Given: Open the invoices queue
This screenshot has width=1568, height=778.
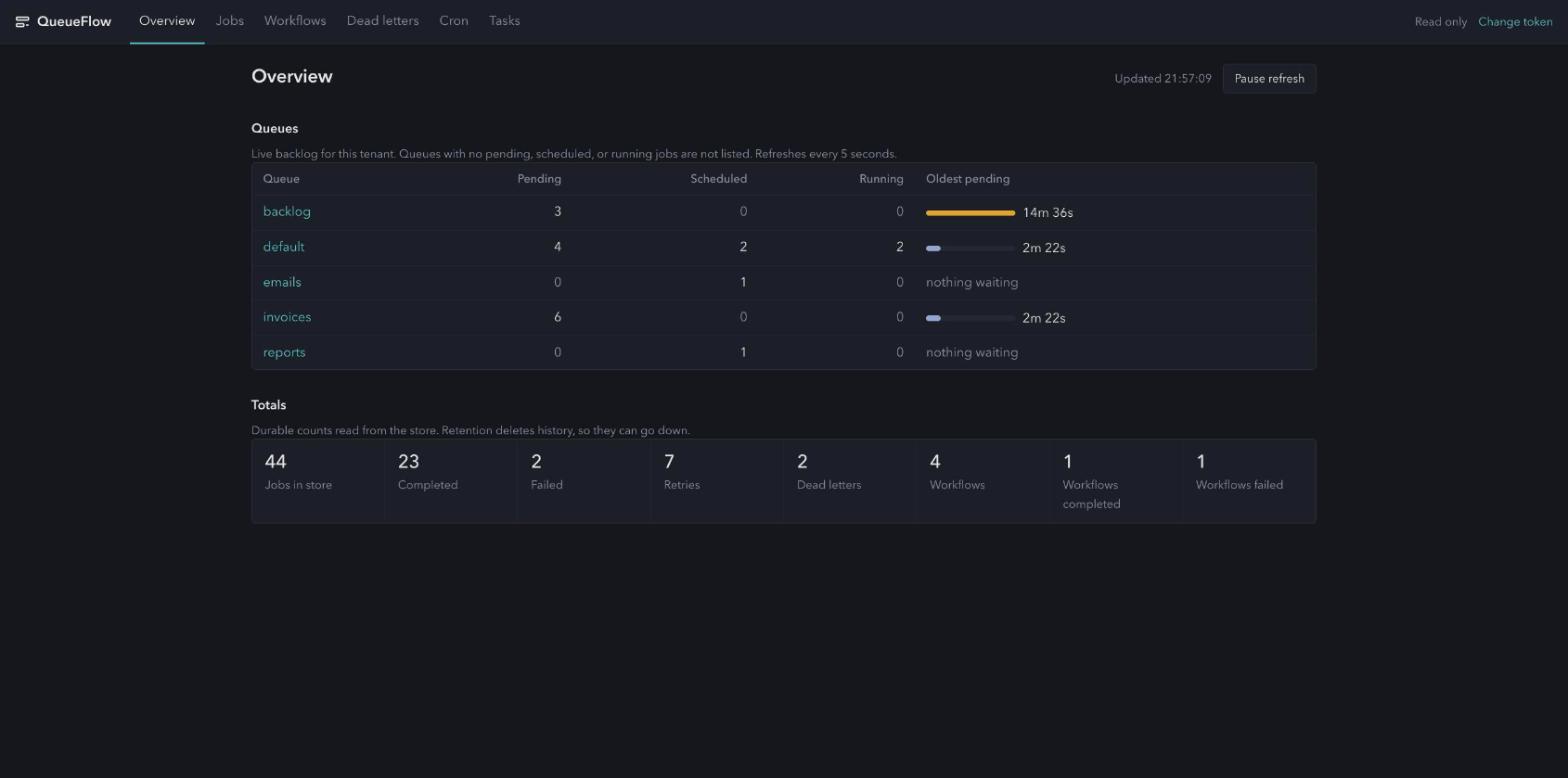Looking at the screenshot, I should [287, 317].
